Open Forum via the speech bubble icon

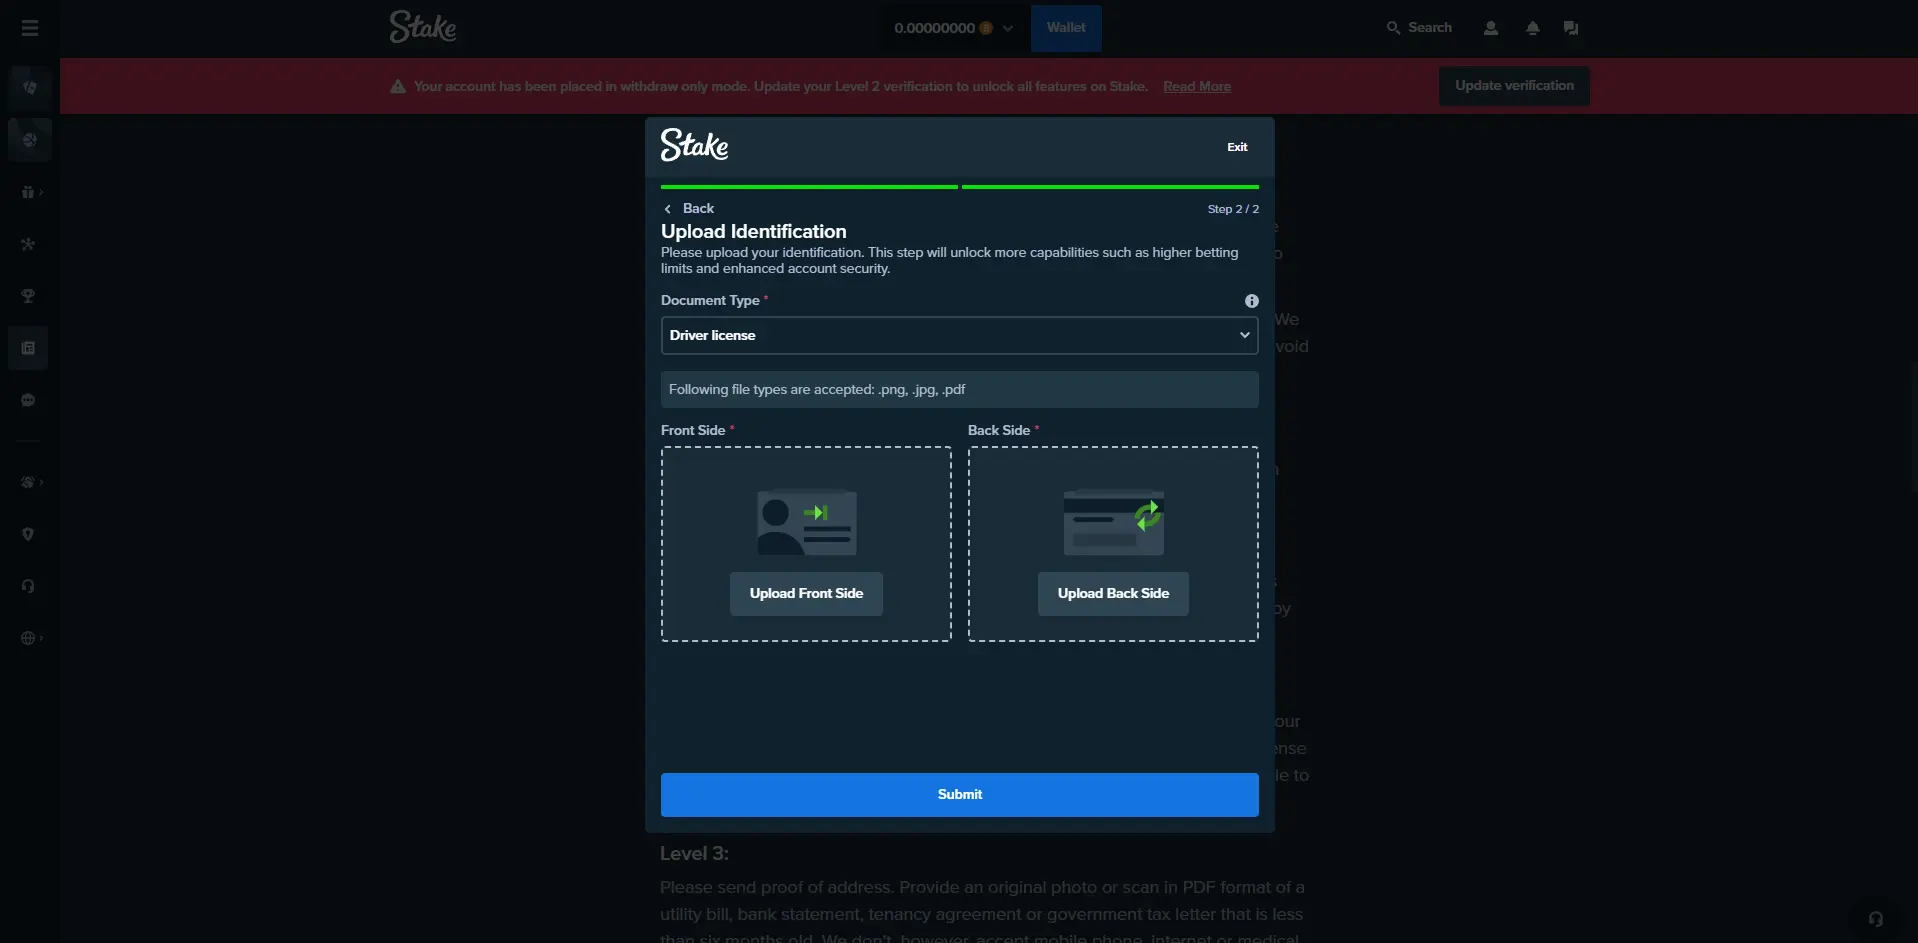pos(28,400)
